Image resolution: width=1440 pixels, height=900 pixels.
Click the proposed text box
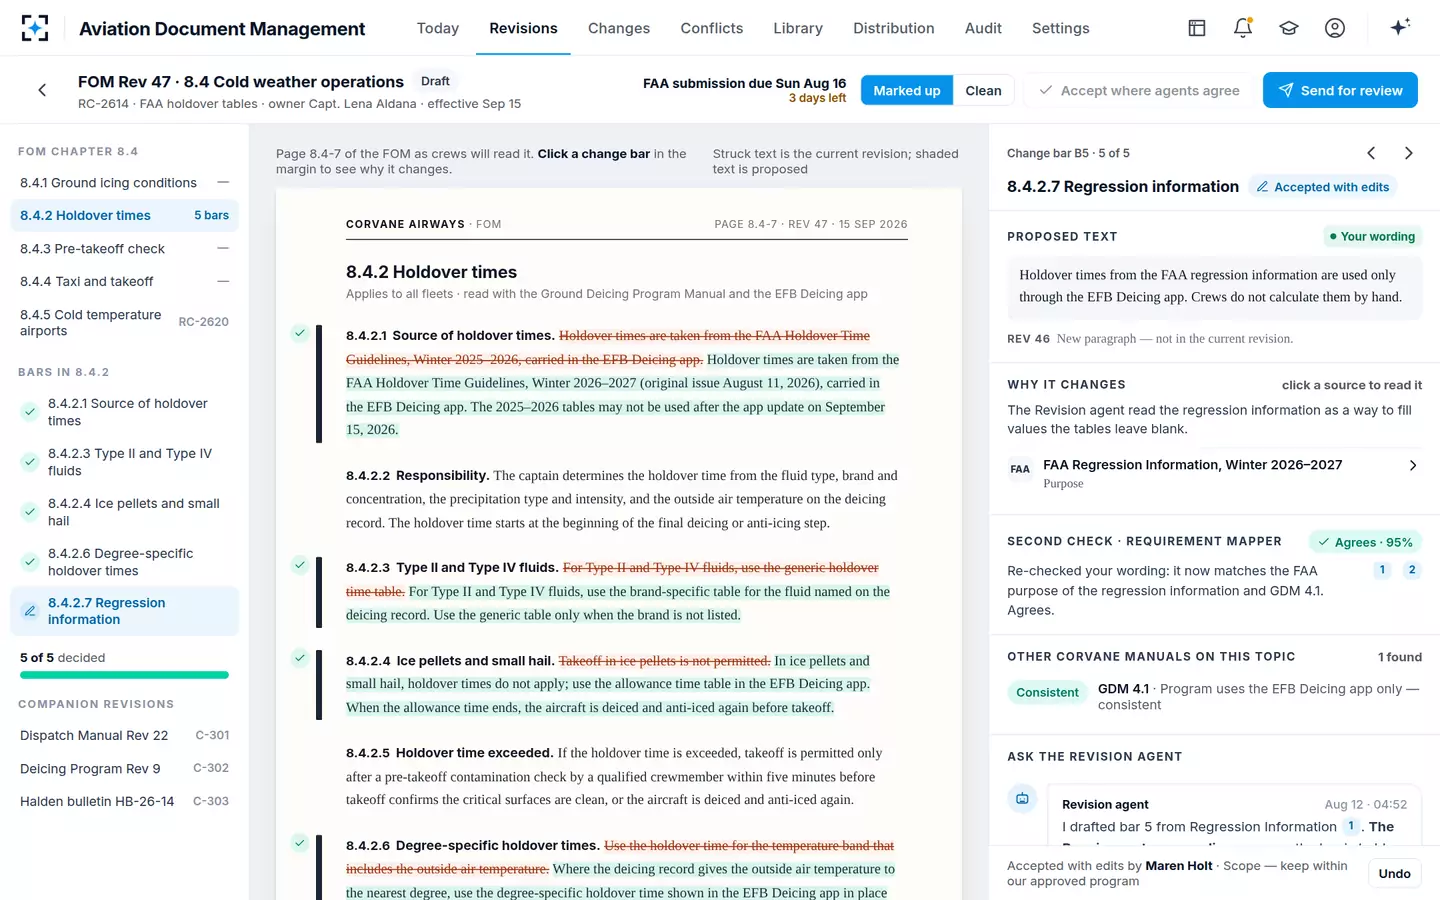point(1214,286)
